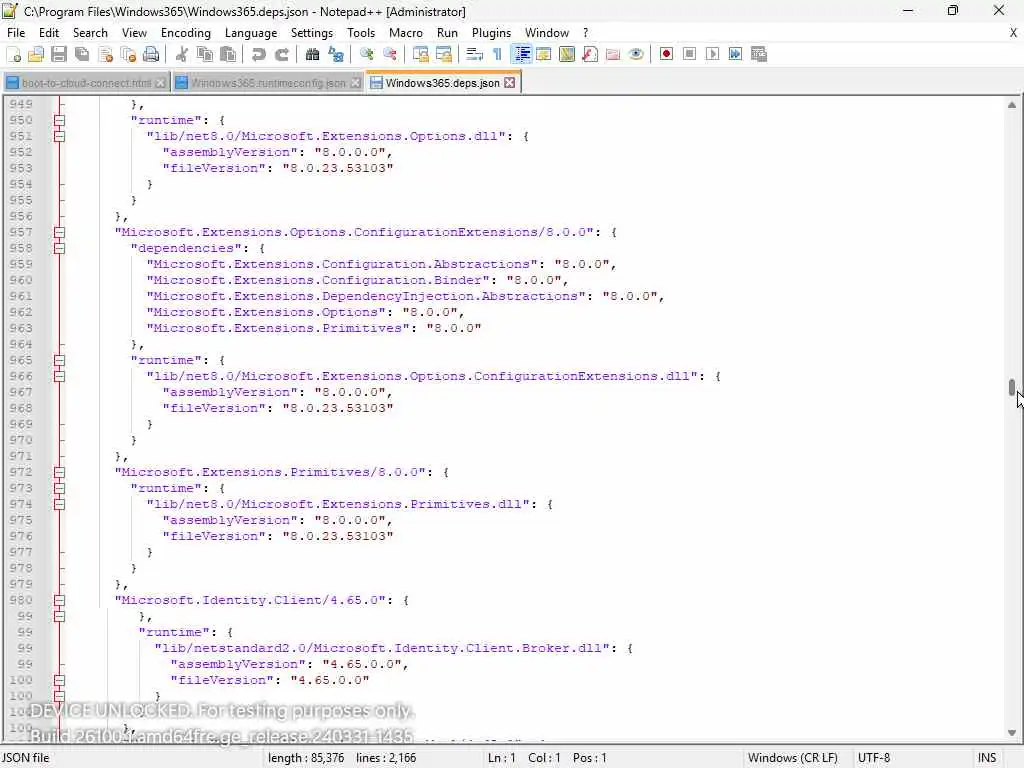Save current recorded macro icon
The width and height of the screenshot is (1024, 768).
click(759, 54)
